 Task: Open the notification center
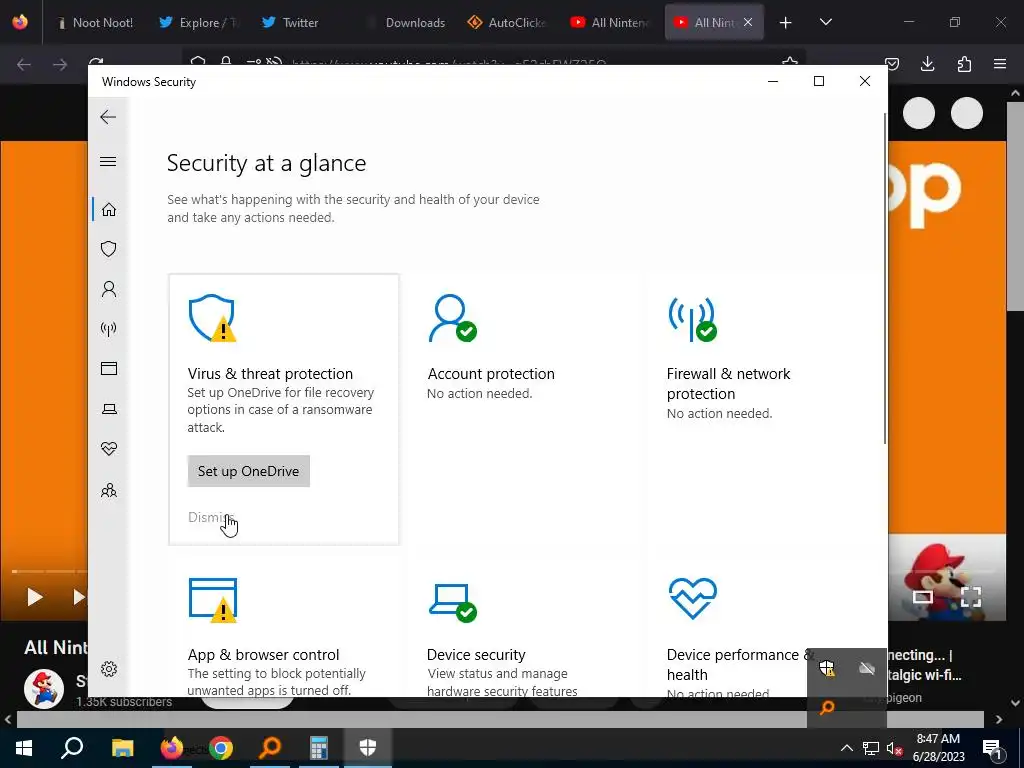[x=993, y=748]
